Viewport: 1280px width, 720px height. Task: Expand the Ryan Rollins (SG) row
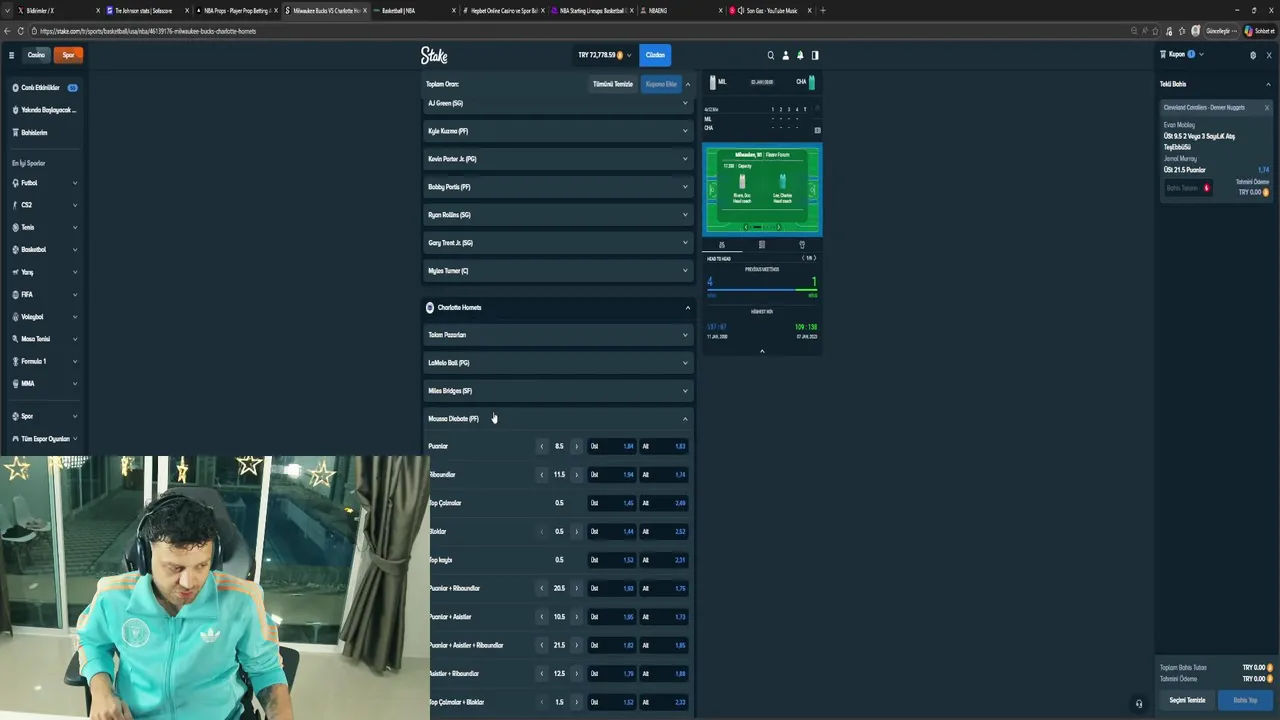click(557, 215)
